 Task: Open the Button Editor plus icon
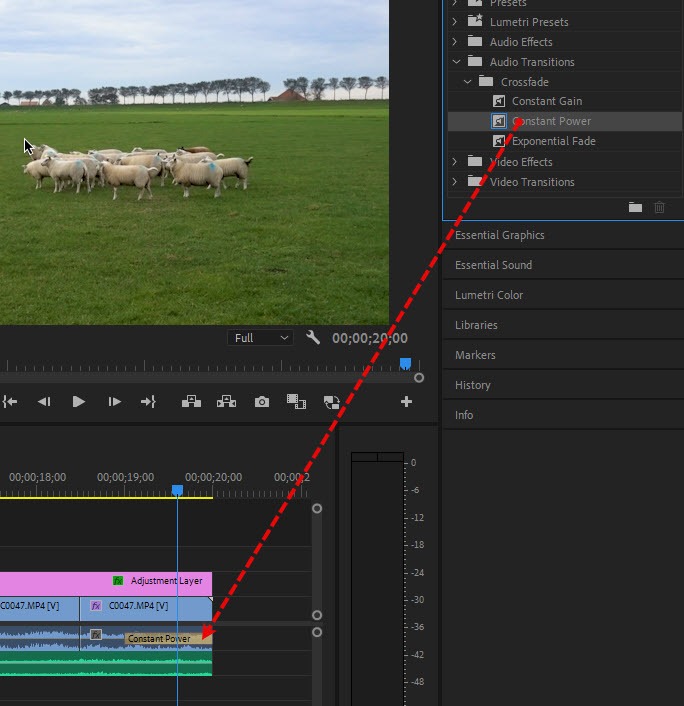pos(406,401)
